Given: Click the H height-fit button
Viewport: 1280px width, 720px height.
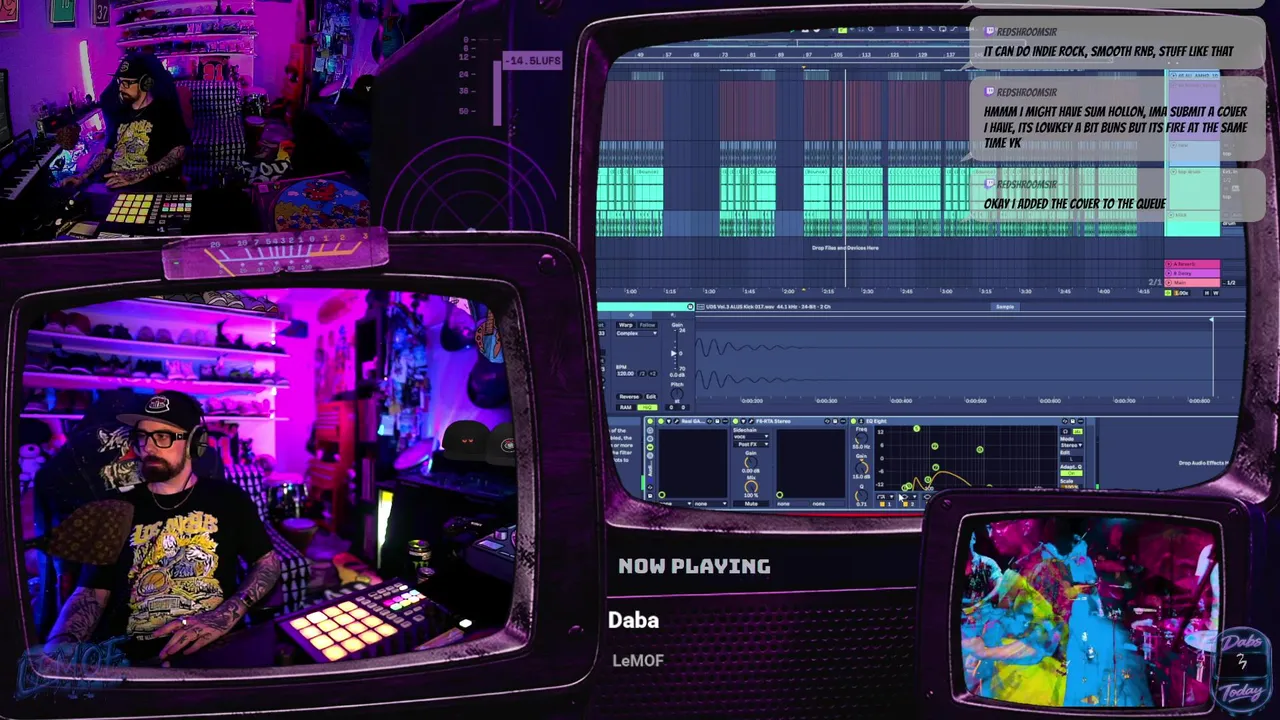Looking at the screenshot, I should click(1207, 293).
